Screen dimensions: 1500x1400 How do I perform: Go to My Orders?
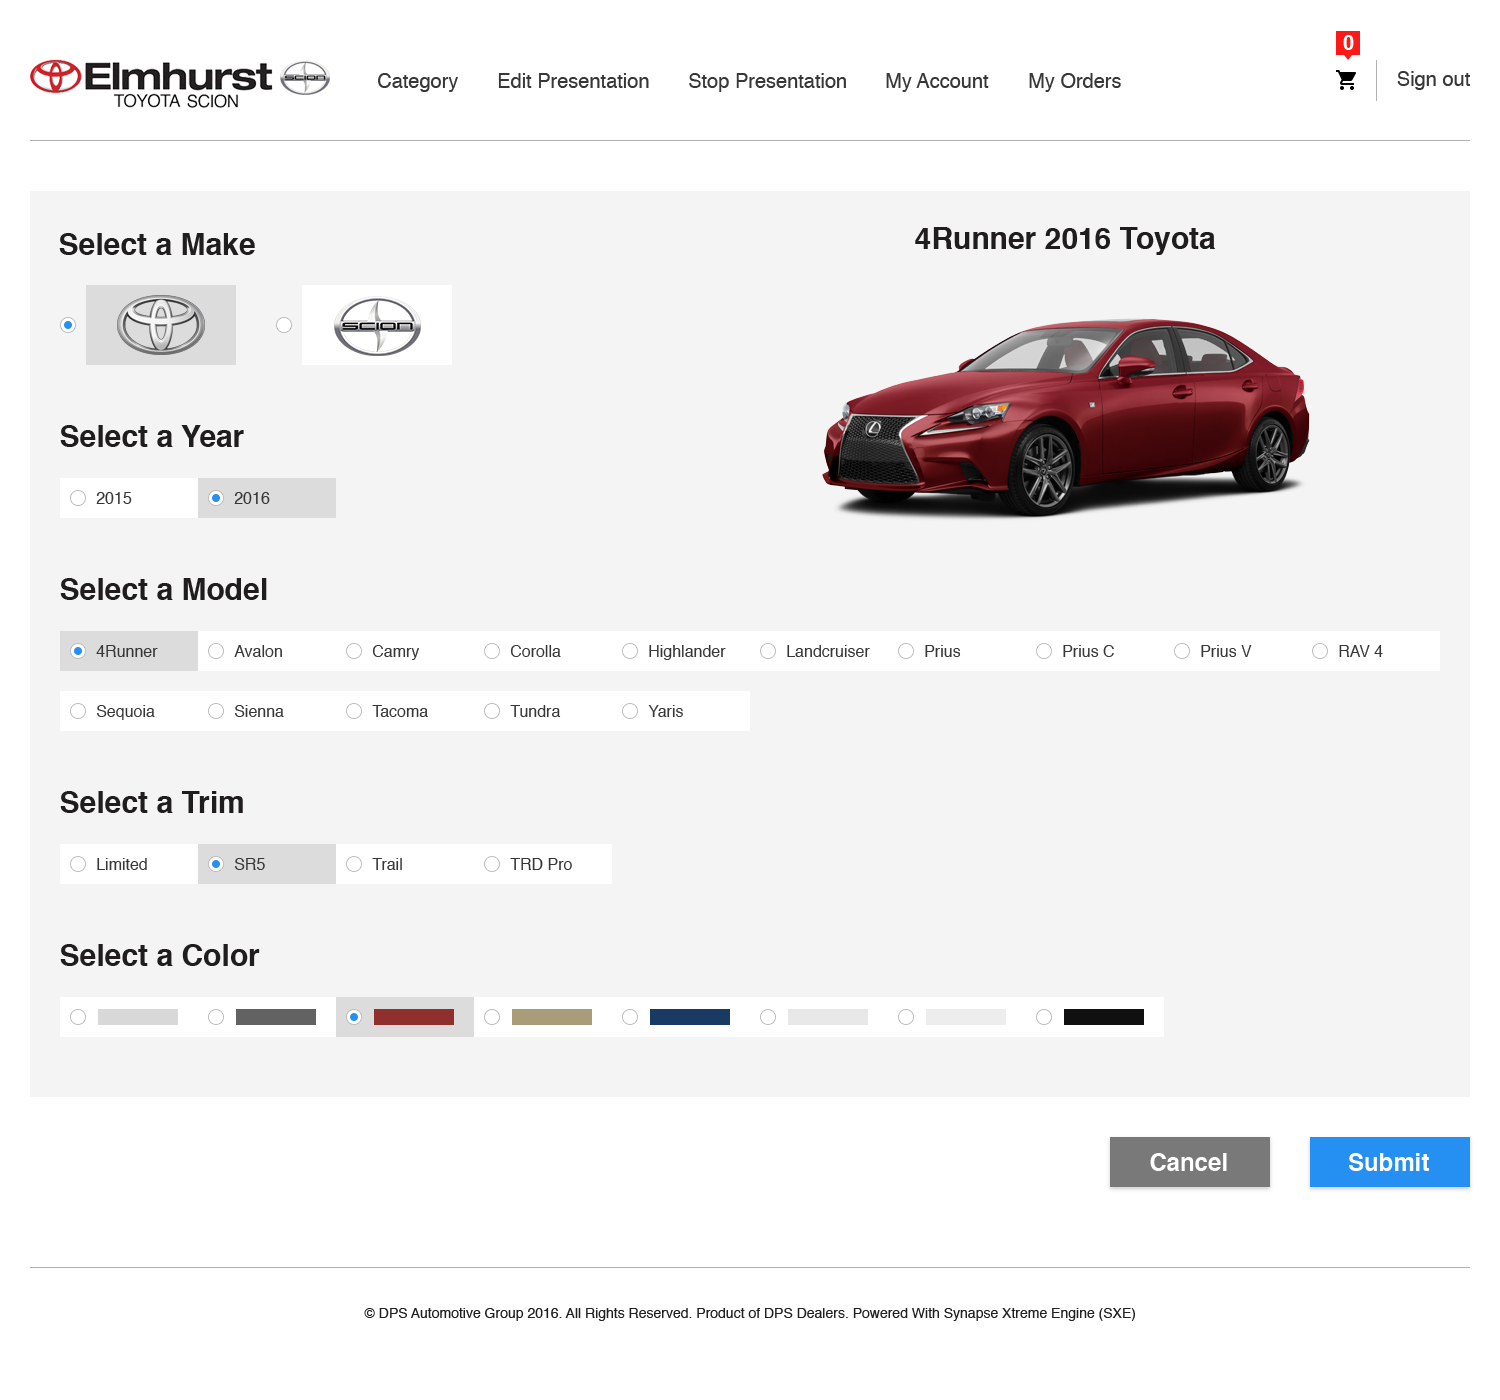coord(1074,81)
